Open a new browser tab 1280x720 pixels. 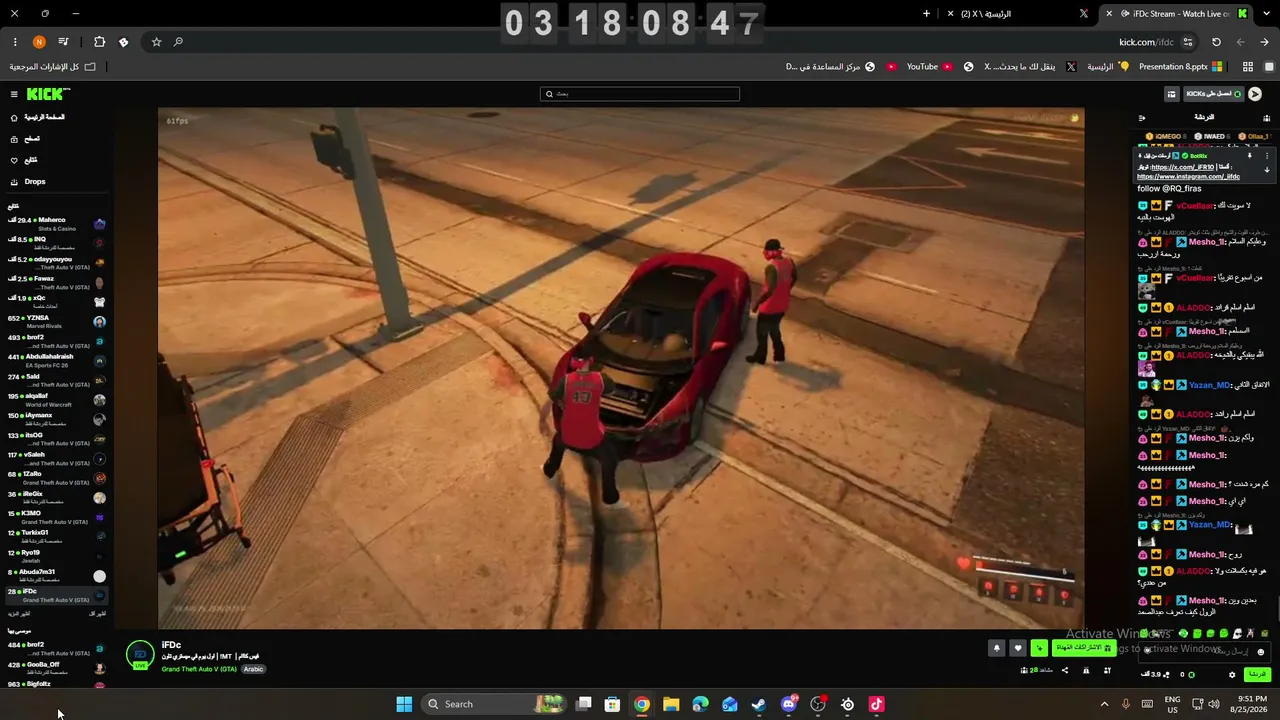pyautogui.click(x=926, y=14)
